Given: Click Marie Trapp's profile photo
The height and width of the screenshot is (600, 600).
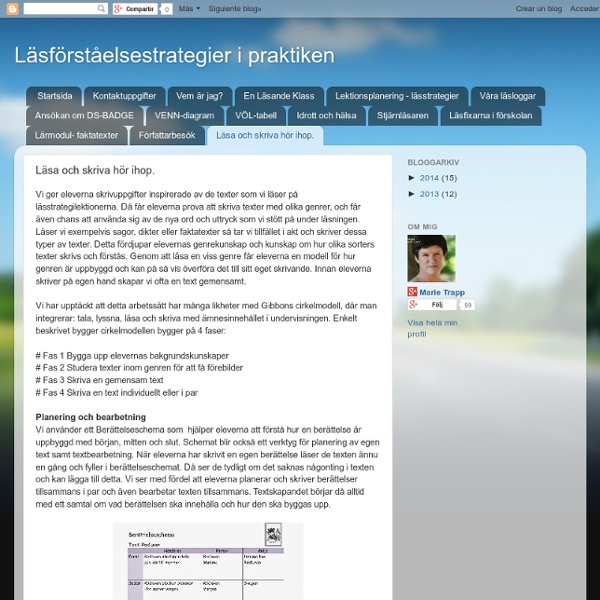Looking at the screenshot, I should click(431, 258).
